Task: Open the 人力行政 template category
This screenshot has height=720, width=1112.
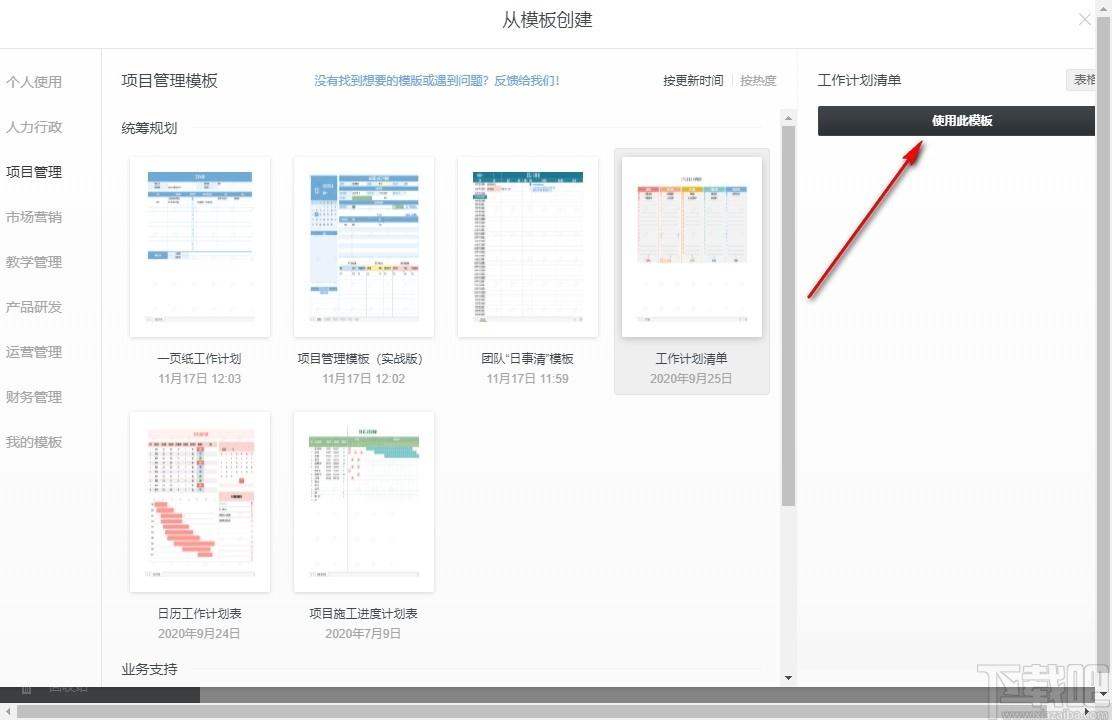Action: (34, 127)
